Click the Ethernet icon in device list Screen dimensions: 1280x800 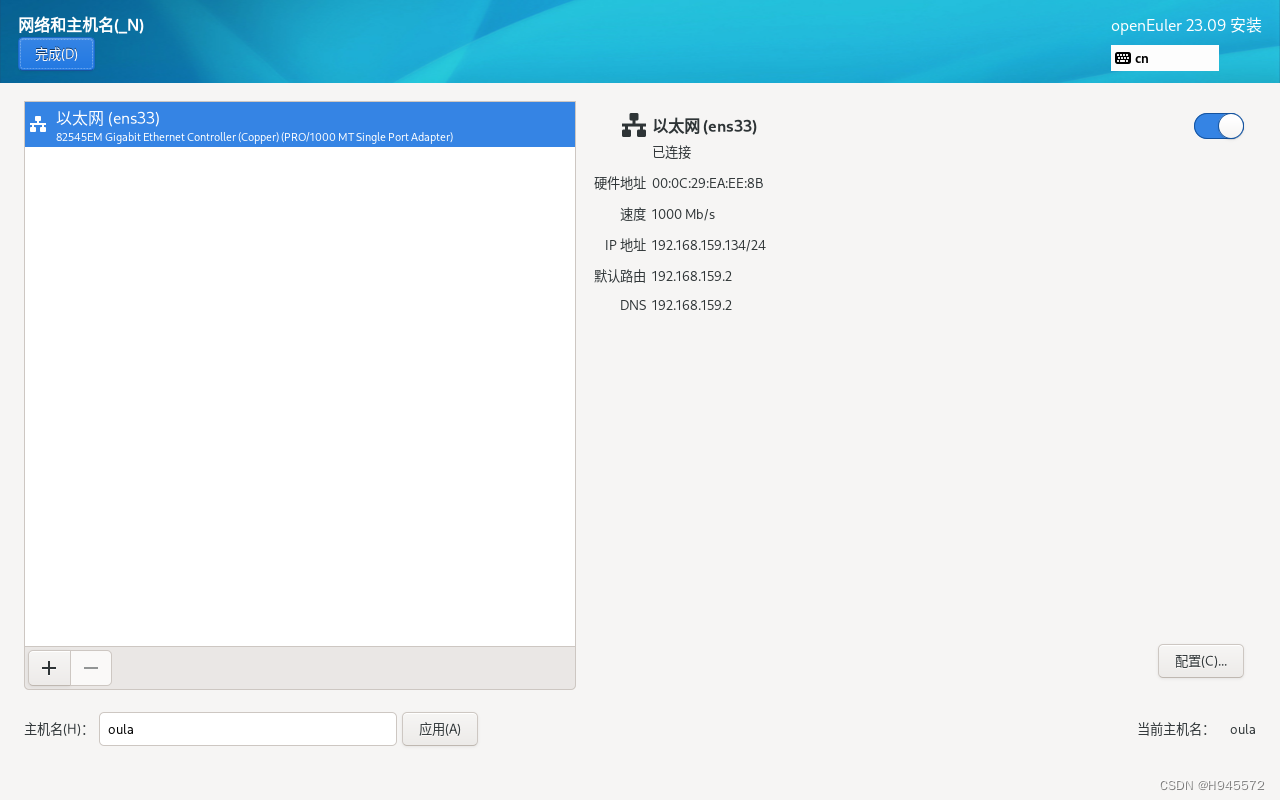(38, 125)
